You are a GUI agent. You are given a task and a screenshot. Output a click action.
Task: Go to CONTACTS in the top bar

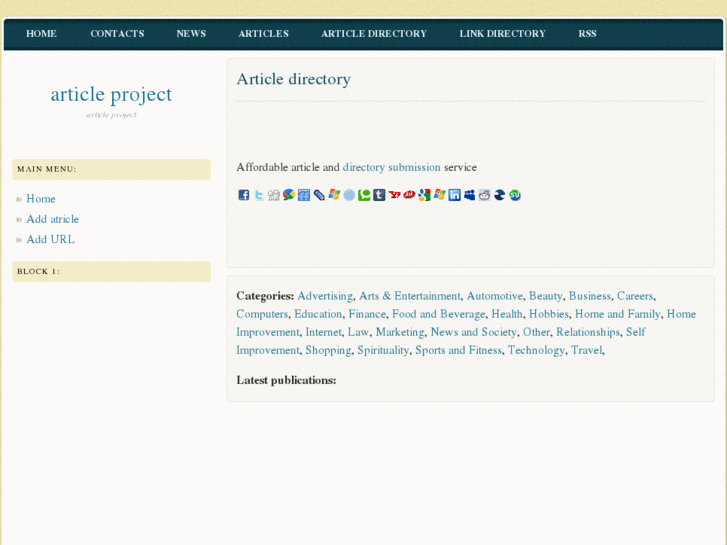coord(117,34)
